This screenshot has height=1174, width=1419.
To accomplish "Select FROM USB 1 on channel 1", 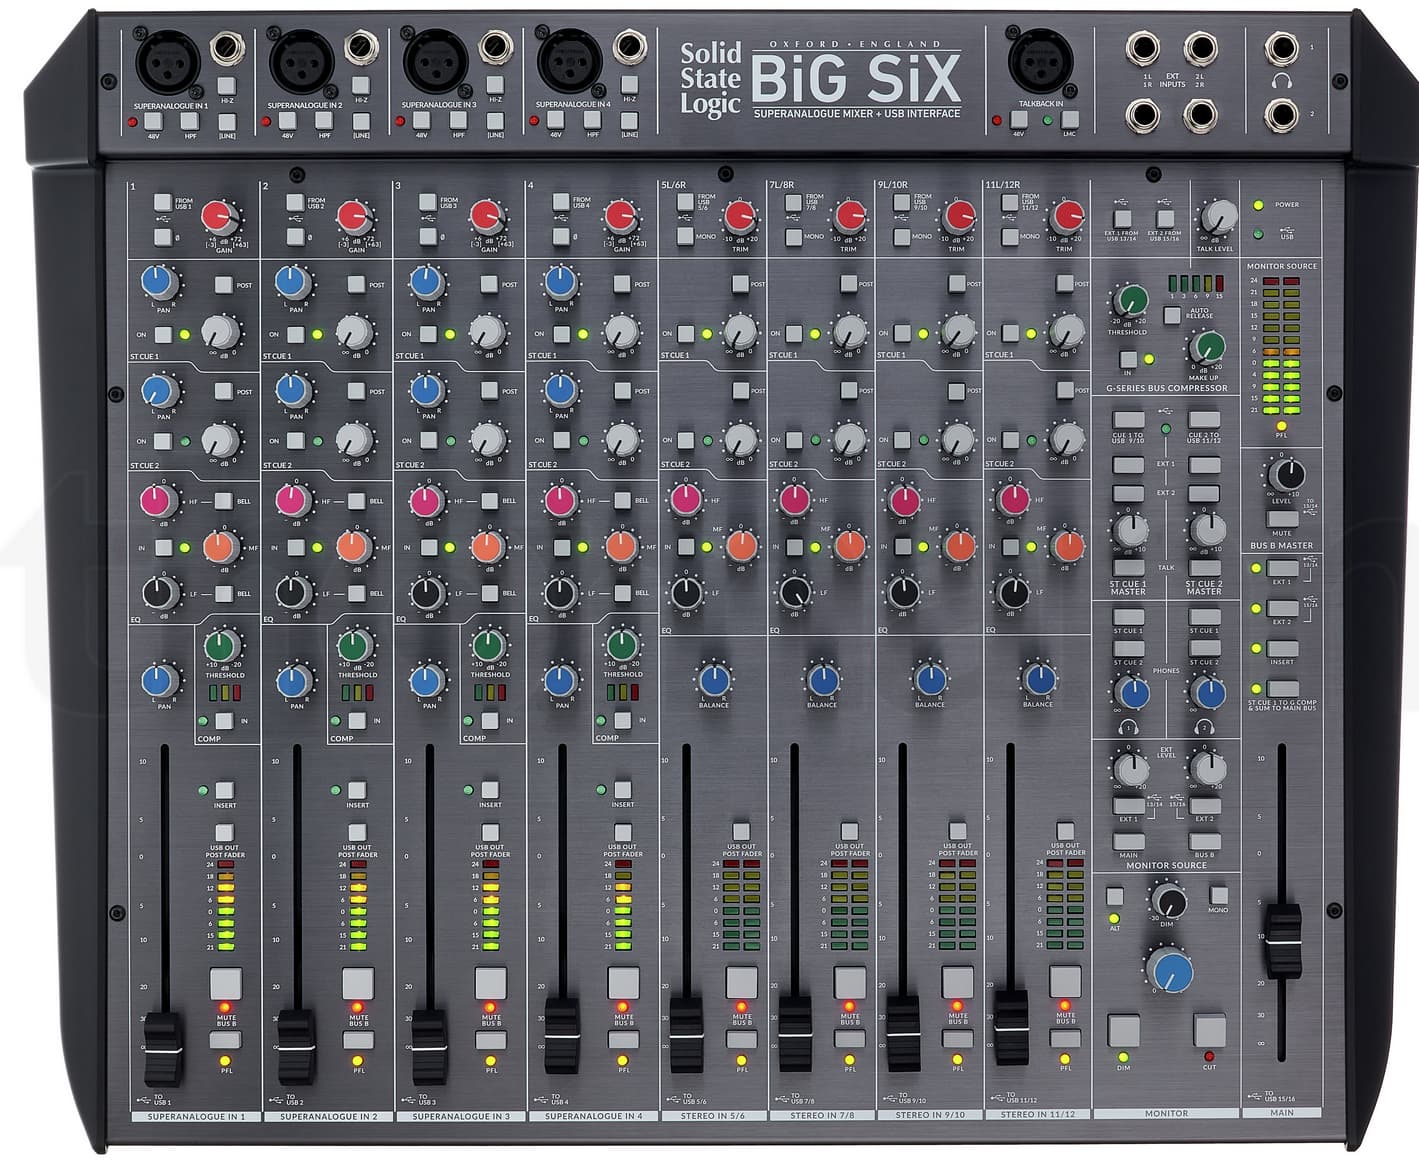I will click(x=162, y=202).
